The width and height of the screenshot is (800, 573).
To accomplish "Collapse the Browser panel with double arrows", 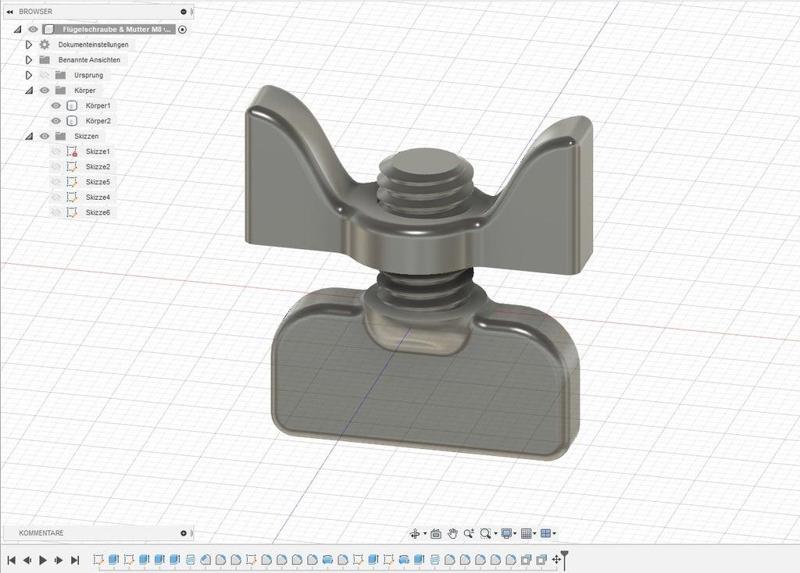I will (10, 11).
